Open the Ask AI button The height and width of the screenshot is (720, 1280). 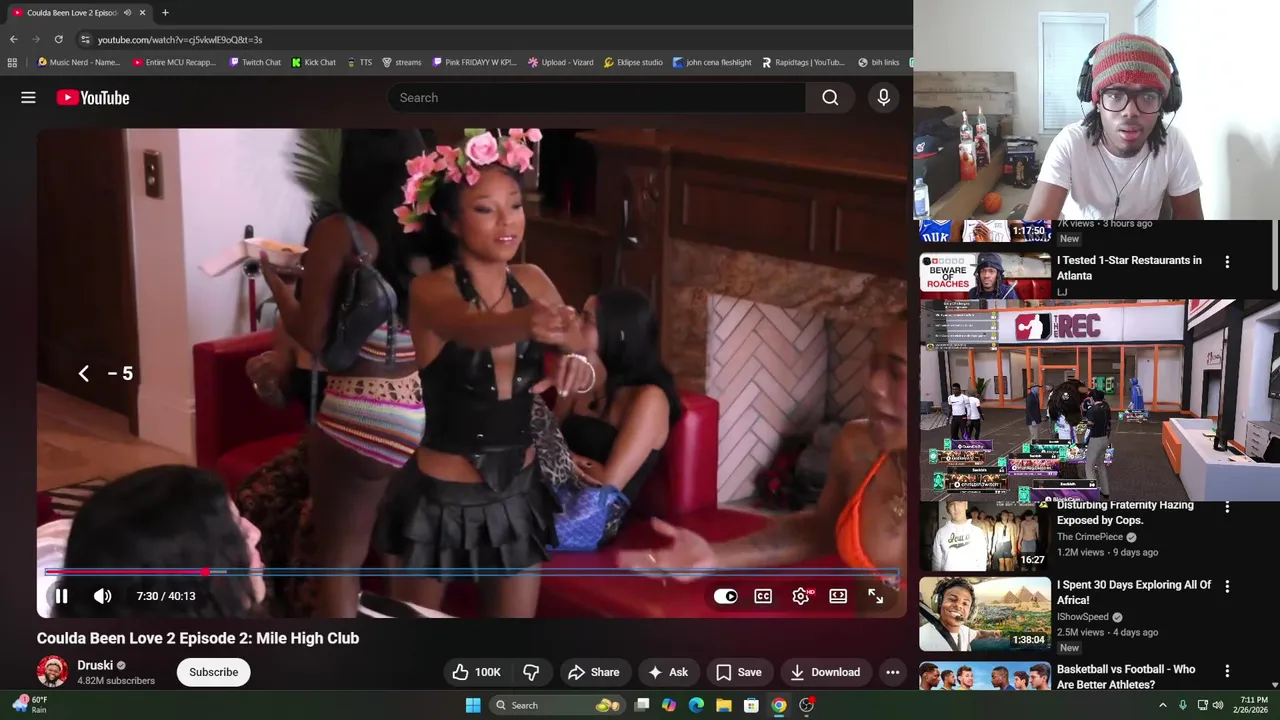[x=668, y=672]
